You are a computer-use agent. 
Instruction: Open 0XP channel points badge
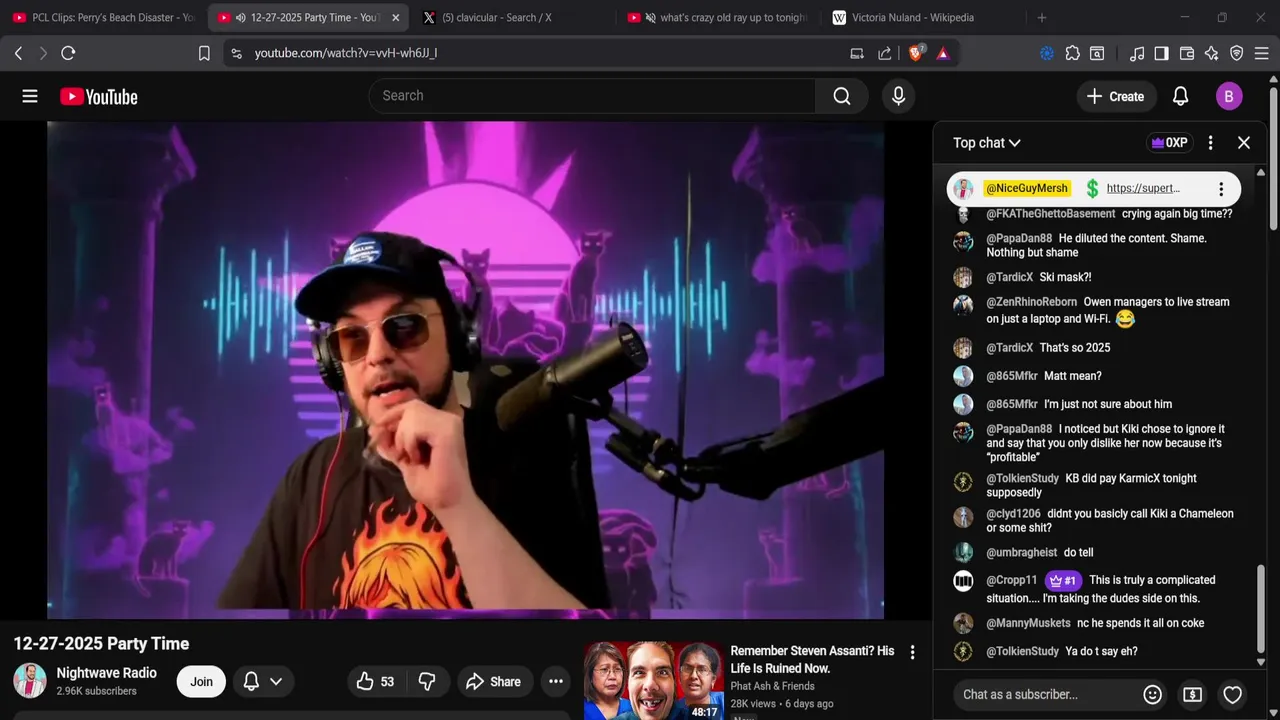click(1169, 143)
